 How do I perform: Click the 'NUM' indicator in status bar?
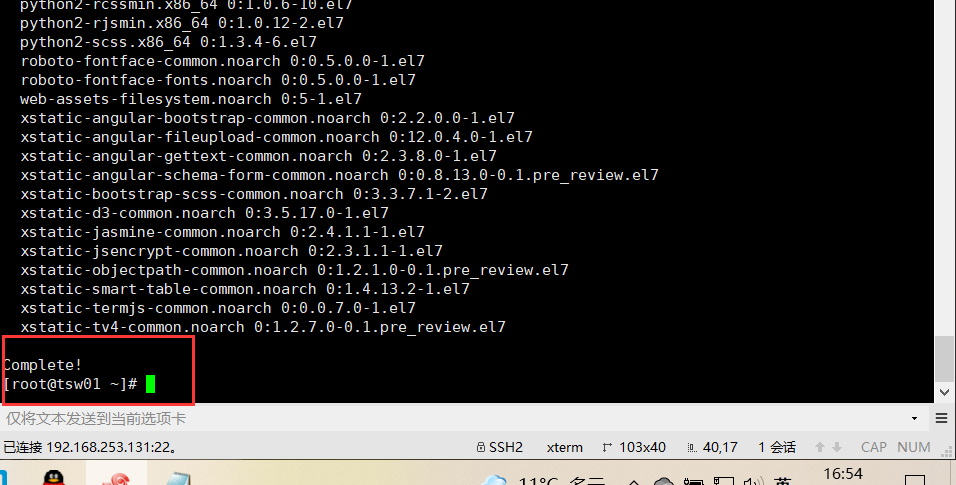pyautogui.click(x=913, y=447)
